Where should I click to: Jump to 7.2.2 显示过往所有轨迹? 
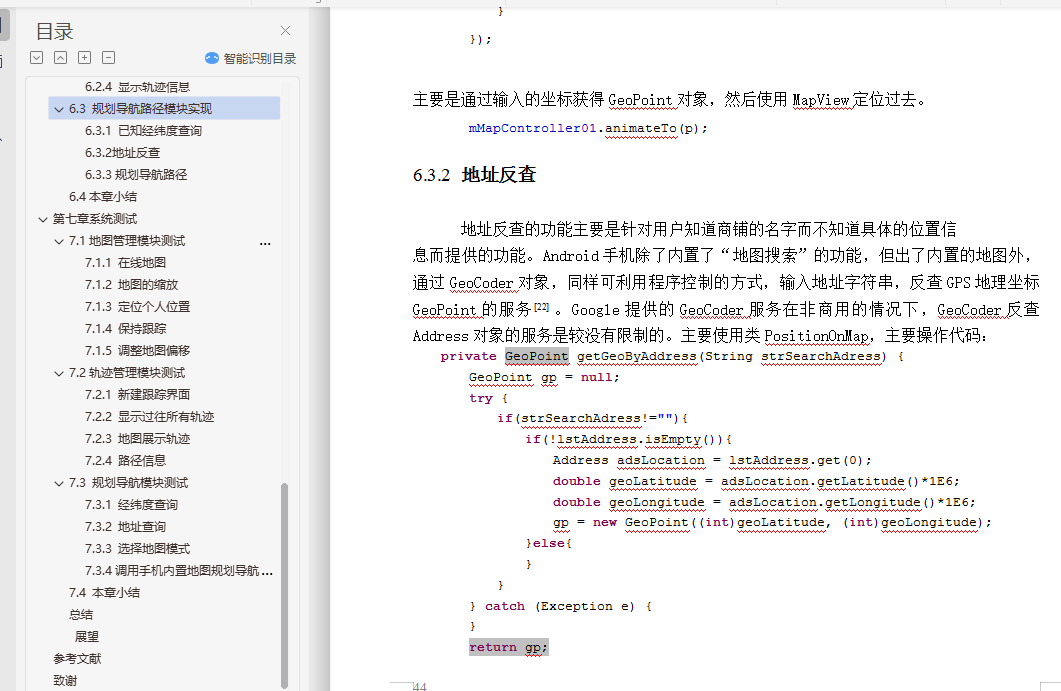click(x=150, y=417)
